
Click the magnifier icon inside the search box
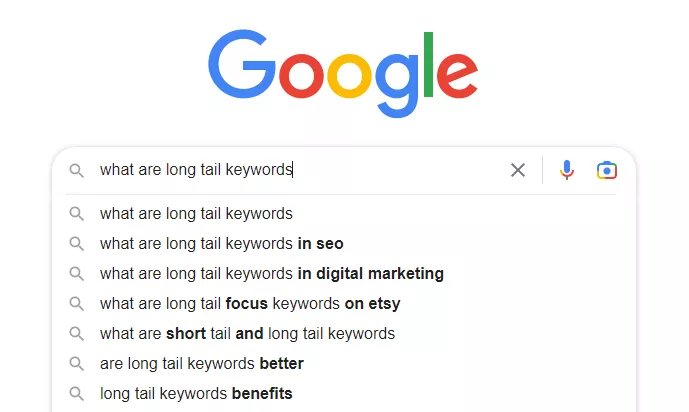tap(76, 170)
